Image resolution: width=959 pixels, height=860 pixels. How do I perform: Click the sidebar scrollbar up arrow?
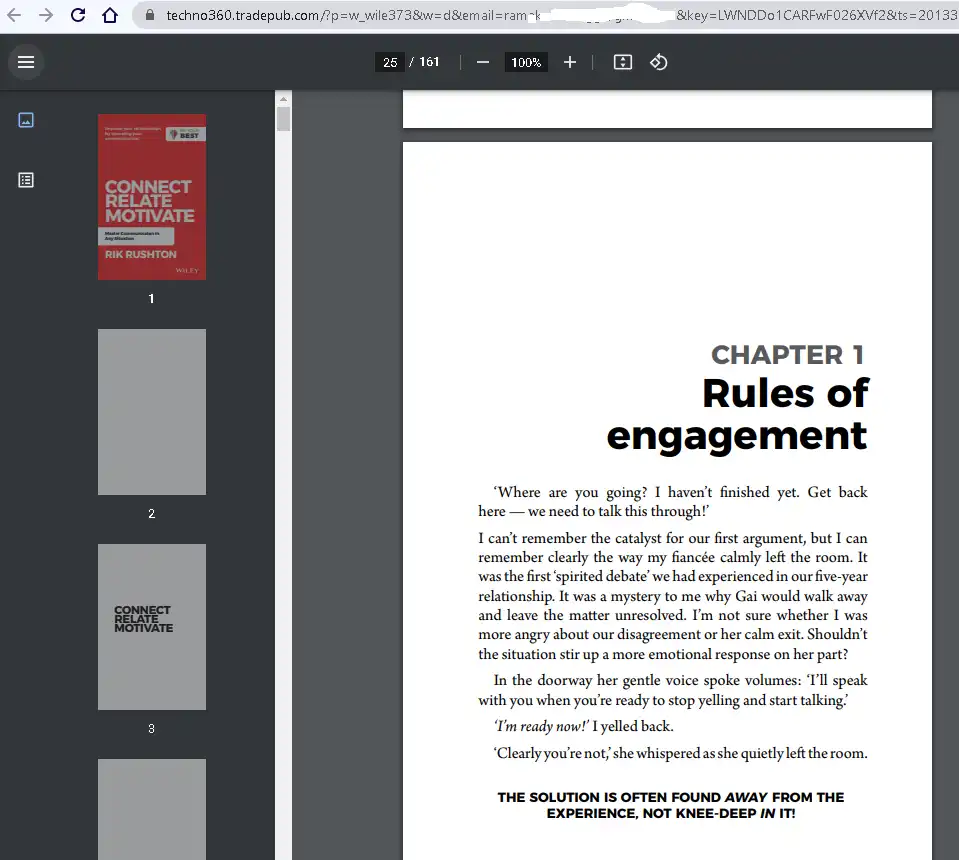click(x=283, y=99)
